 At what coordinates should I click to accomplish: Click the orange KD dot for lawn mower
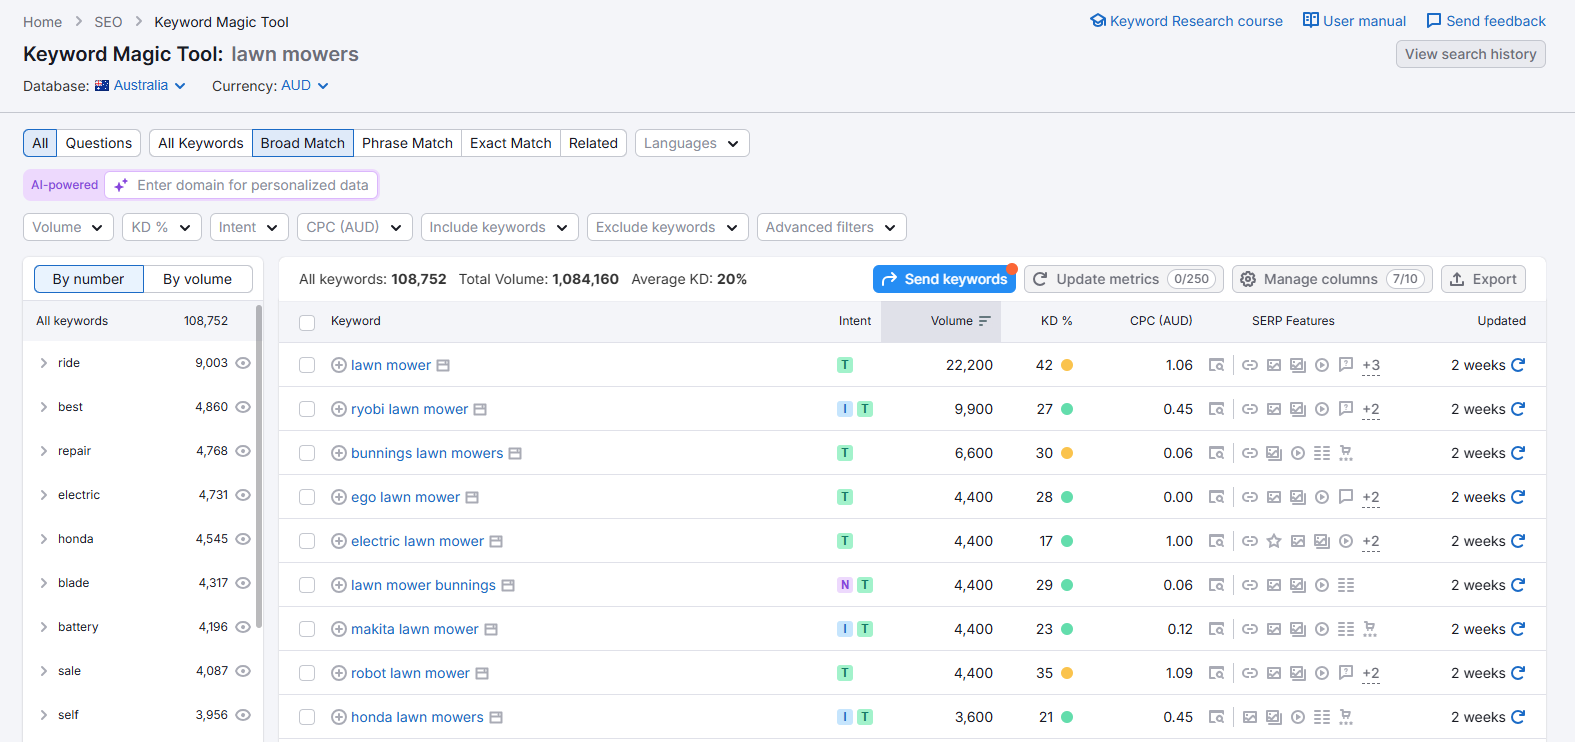tap(1067, 365)
